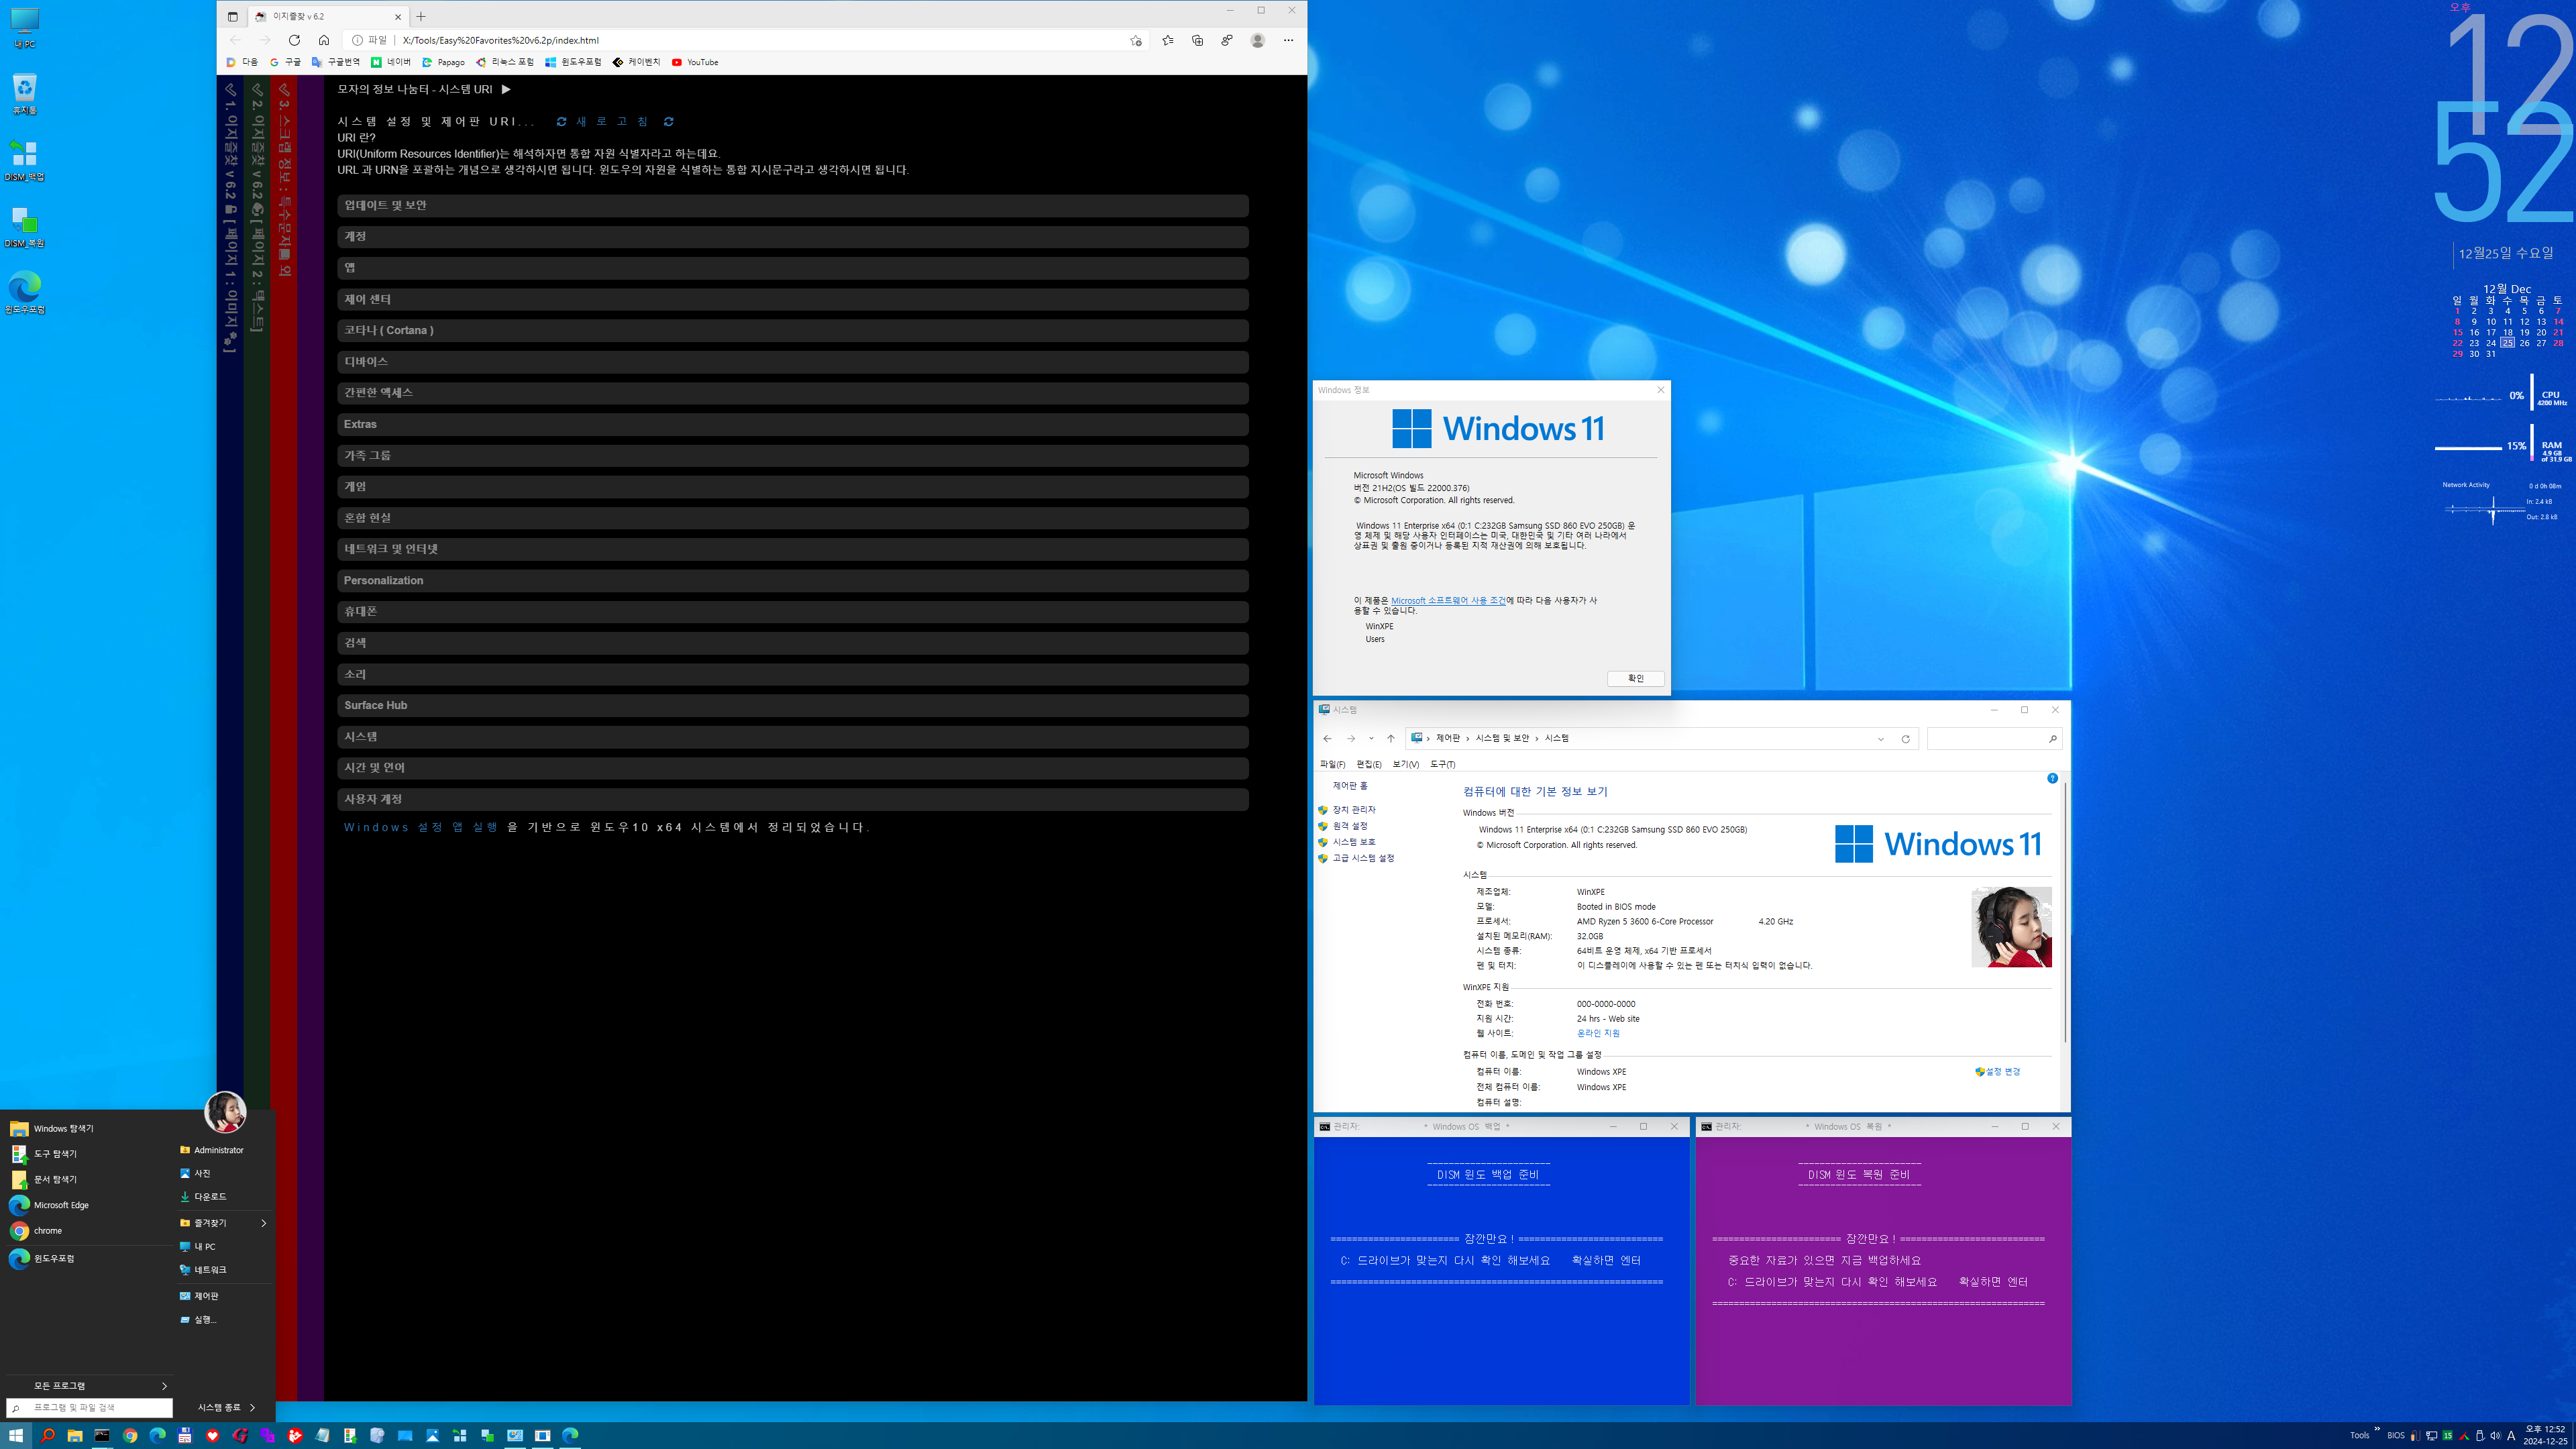The height and width of the screenshot is (1449, 2576).
Task: Go to the Edge home page button
Action: click(x=323, y=40)
